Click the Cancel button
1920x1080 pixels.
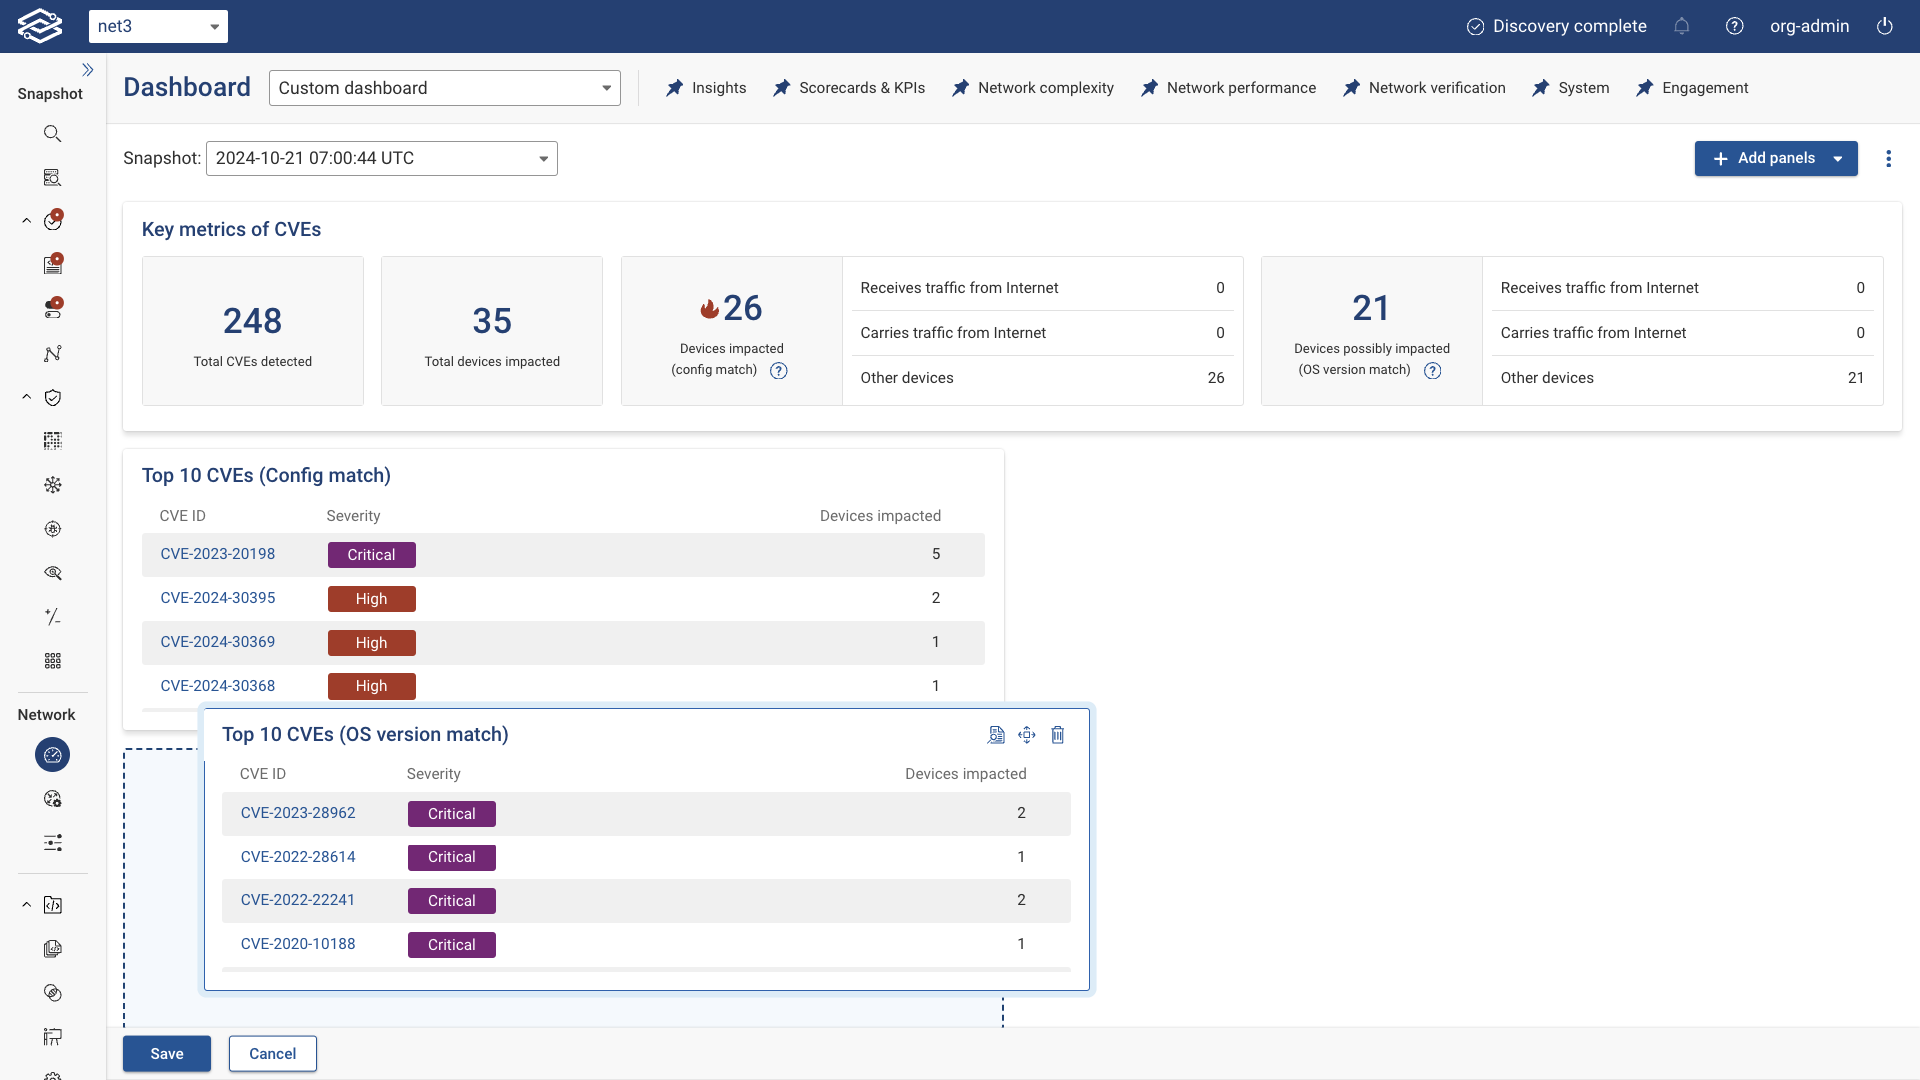tap(272, 1054)
